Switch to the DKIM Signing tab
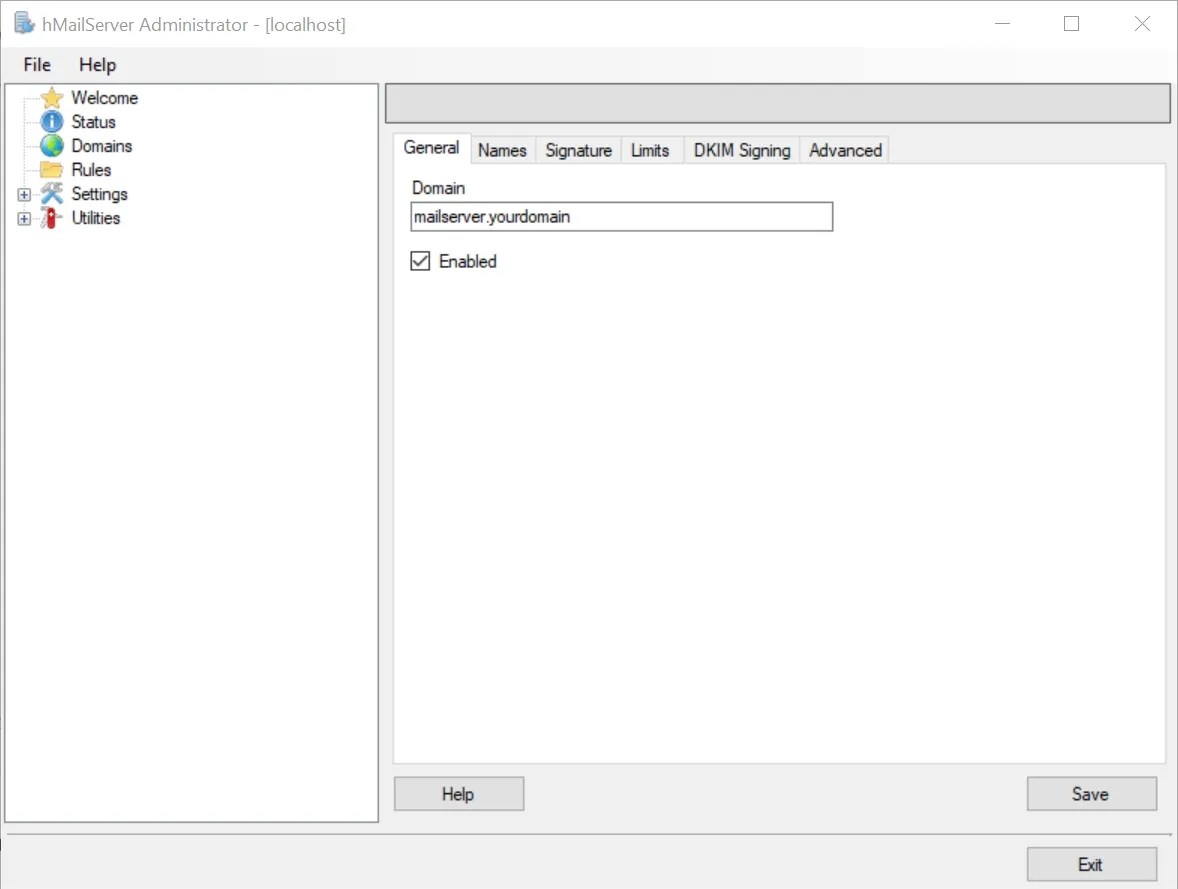The image size is (1178, 889). coord(742,150)
